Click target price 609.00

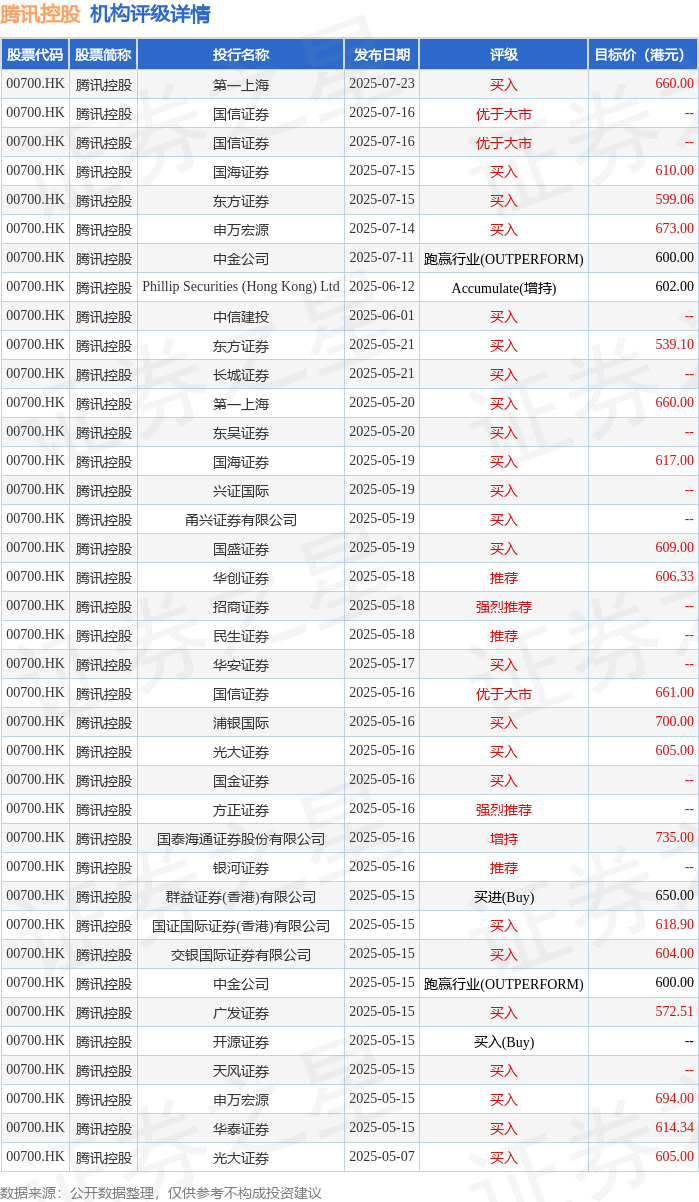click(x=674, y=548)
